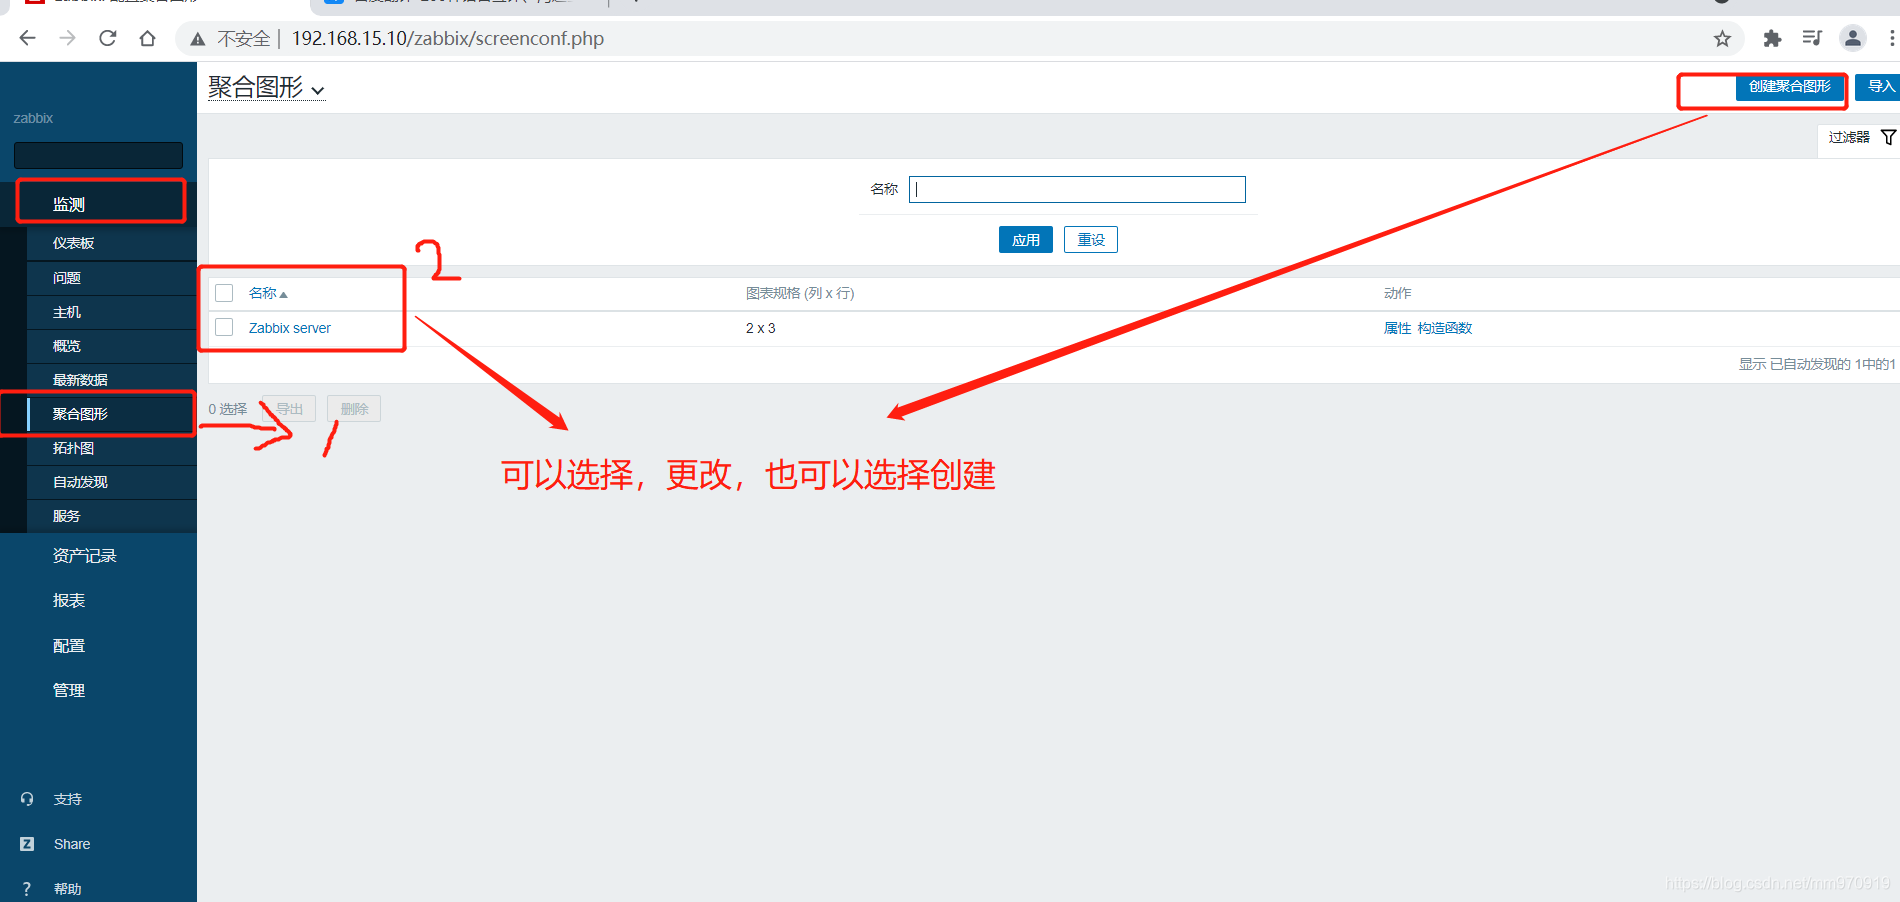Click the 2 x 3 table cell

point(761,328)
